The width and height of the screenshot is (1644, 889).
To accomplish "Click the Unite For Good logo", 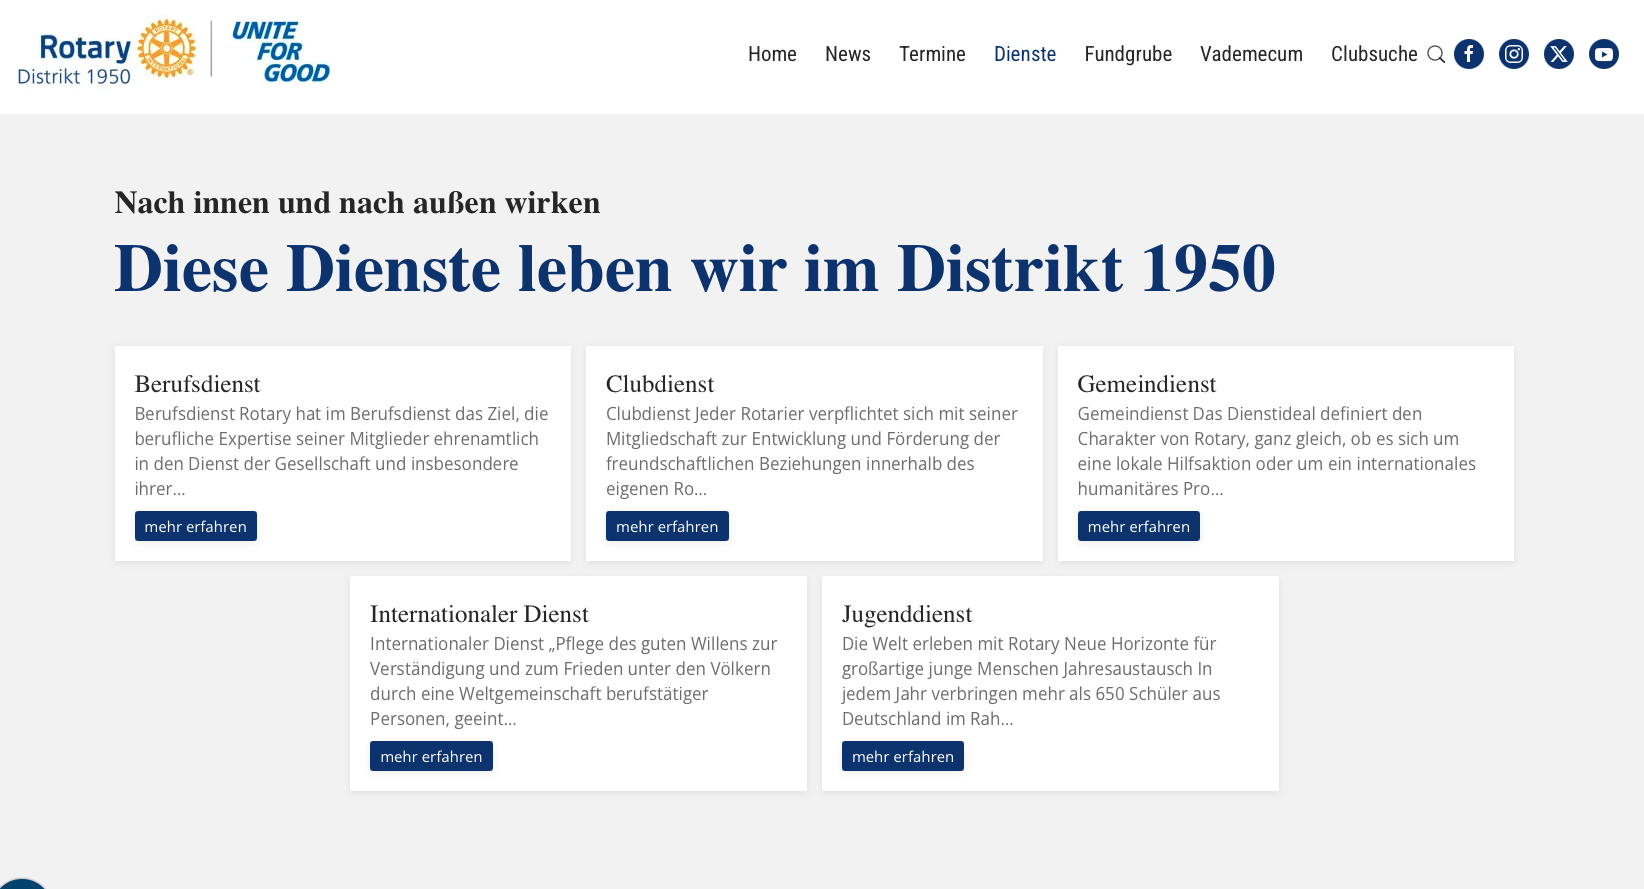I will (x=280, y=52).
